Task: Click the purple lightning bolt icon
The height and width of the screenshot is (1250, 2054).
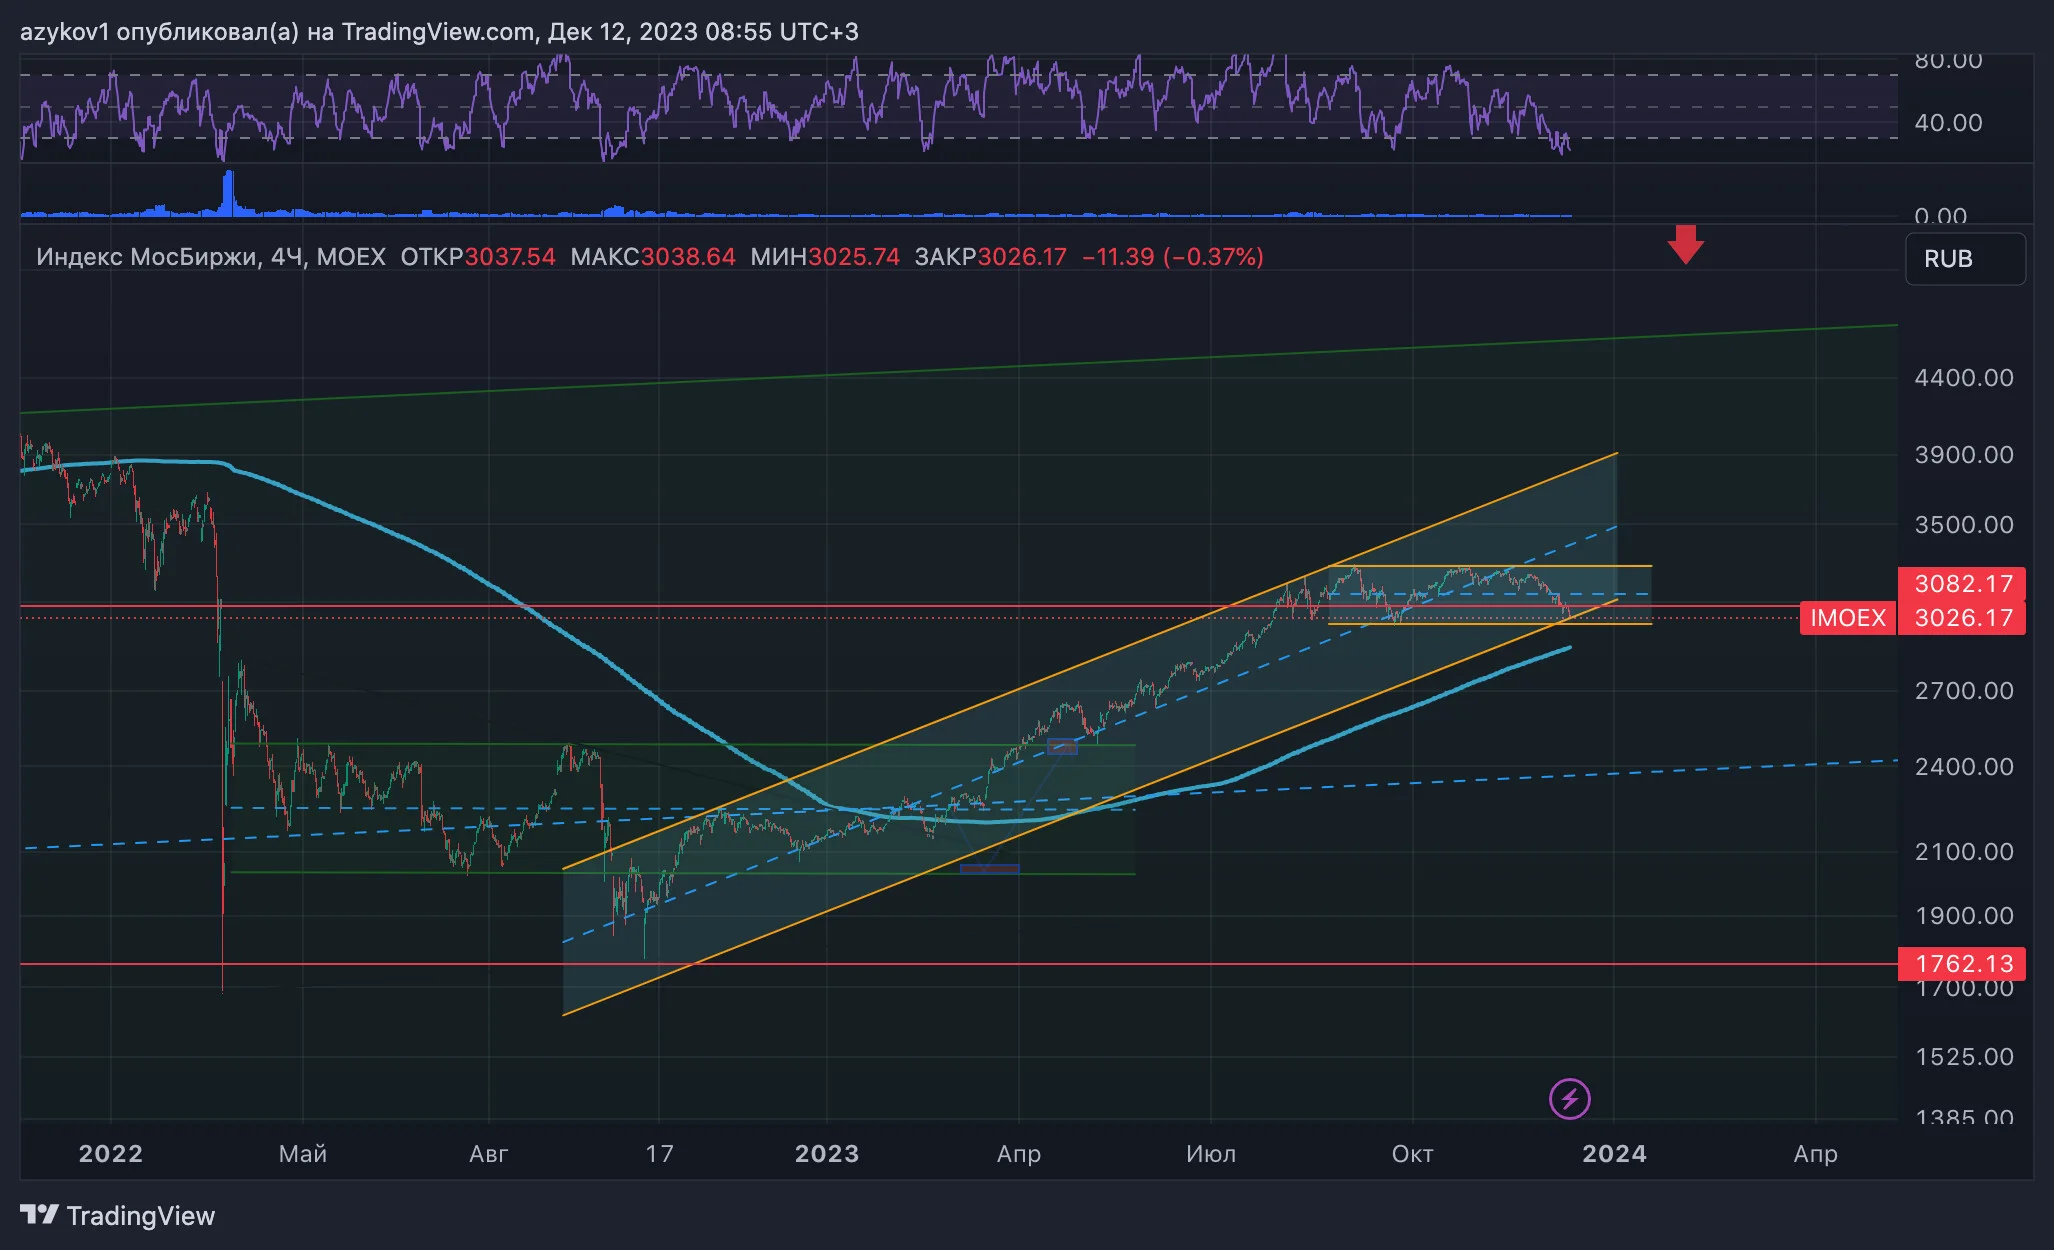Action: click(1569, 1099)
